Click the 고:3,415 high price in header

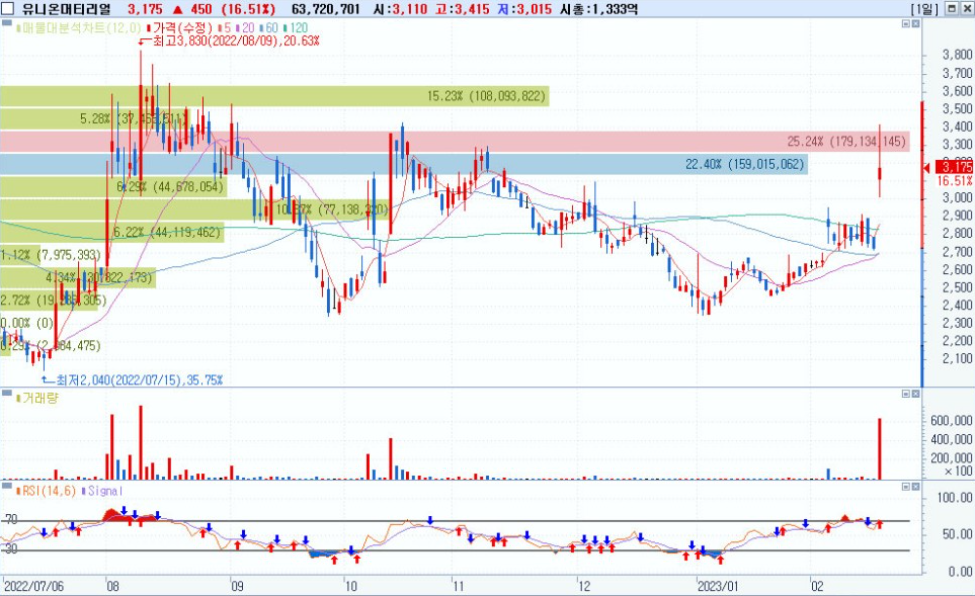click(x=462, y=9)
